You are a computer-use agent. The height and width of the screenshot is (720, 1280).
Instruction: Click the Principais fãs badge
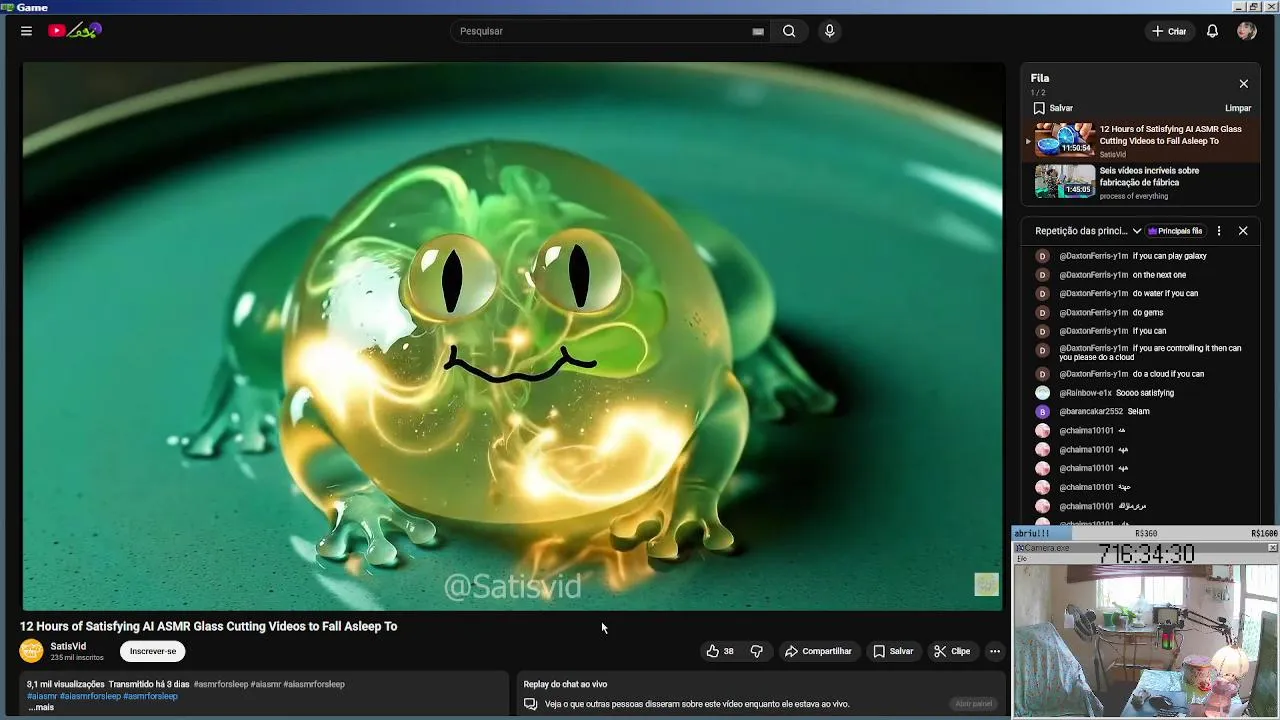click(x=1175, y=231)
